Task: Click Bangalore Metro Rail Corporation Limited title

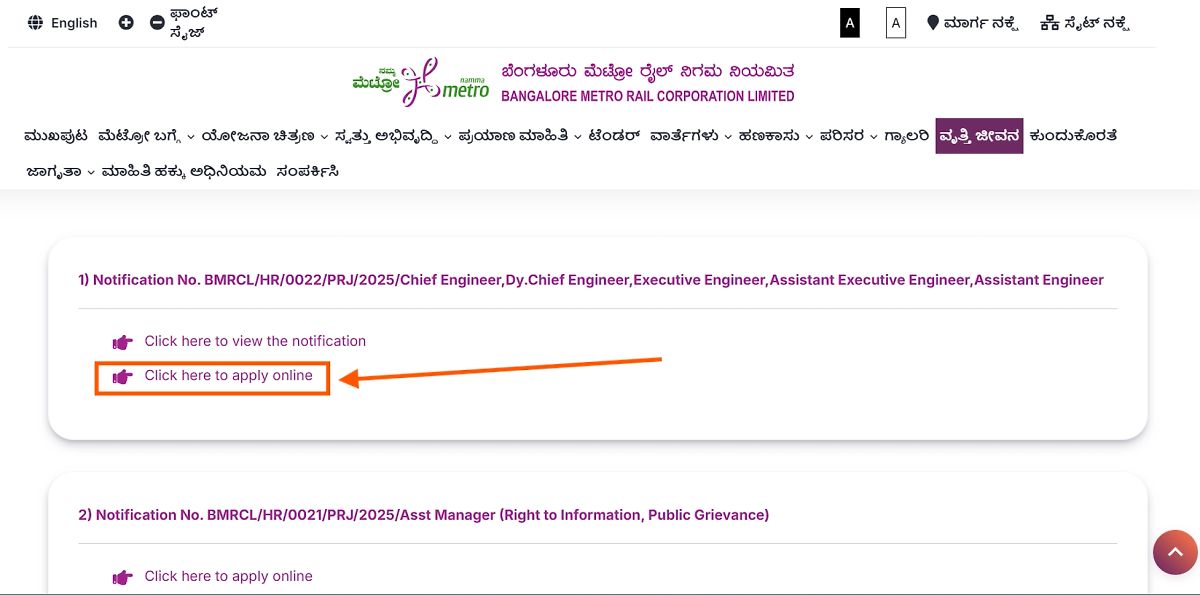Action: point(647,96)
